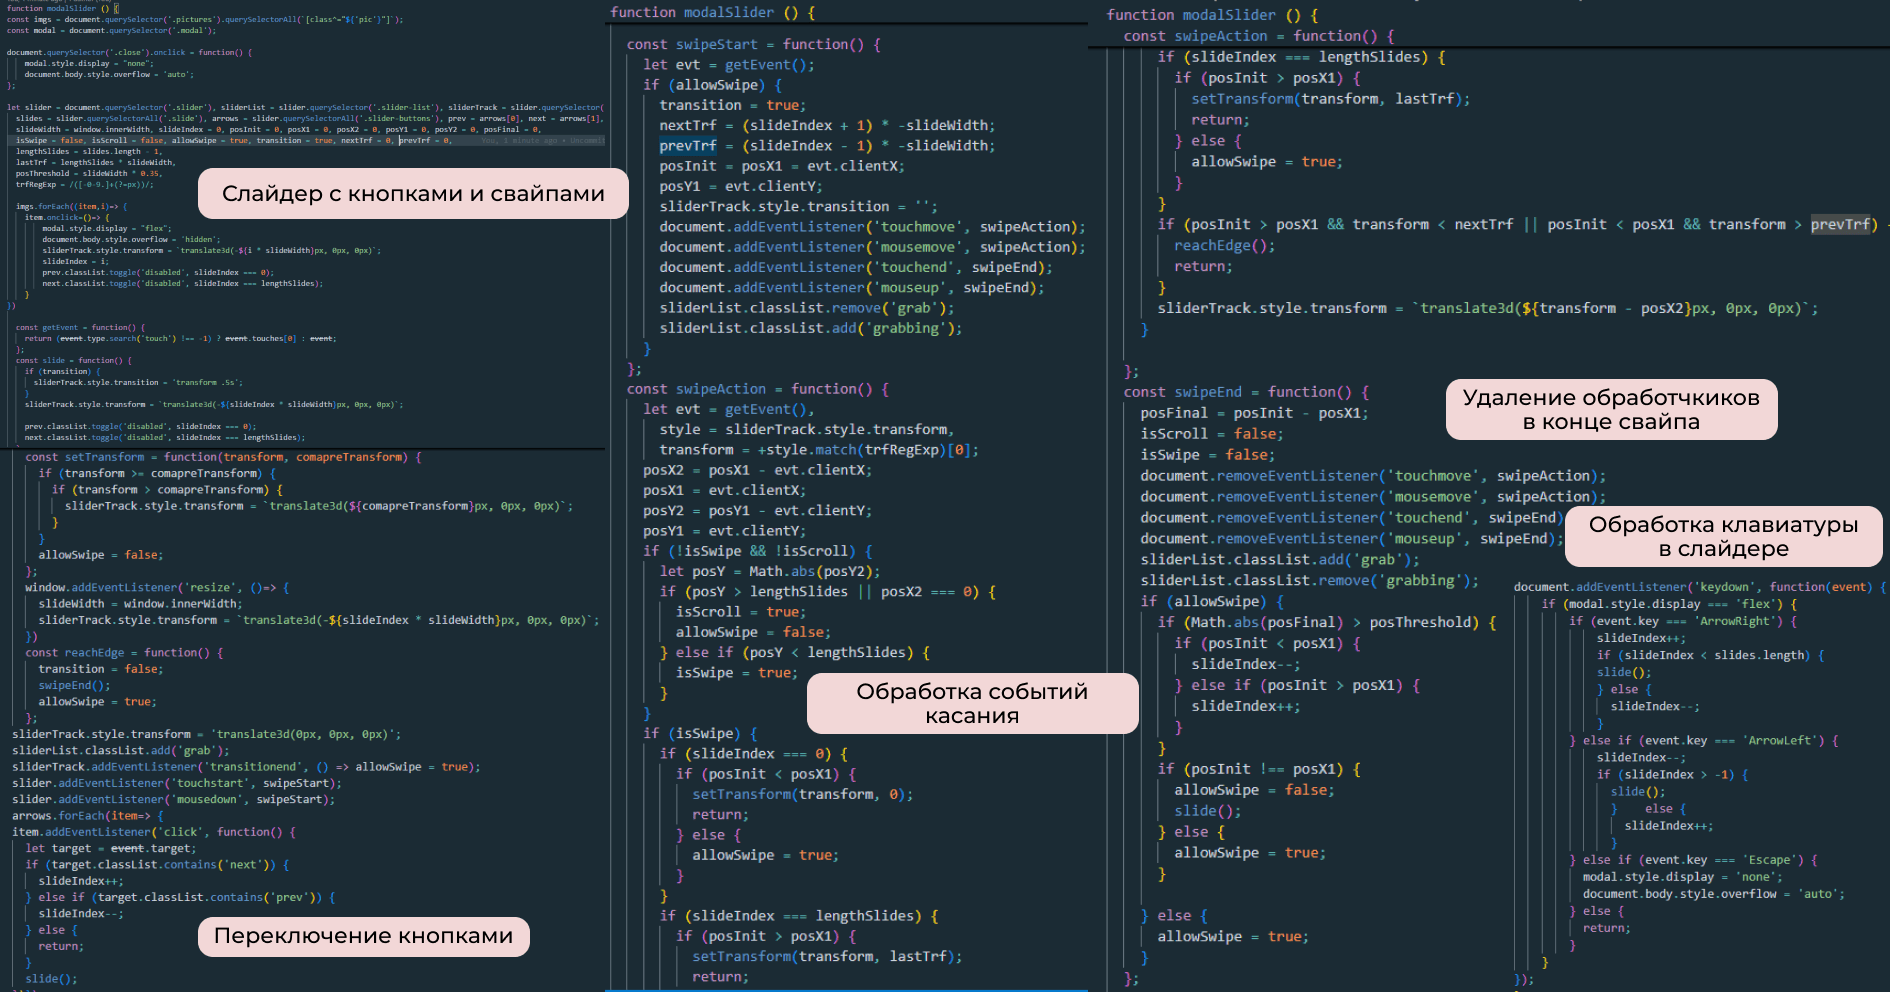Click "transform = +style.match(trfRegExp)[0];" line
The image size is (1890, 992).
coord(819,450)
